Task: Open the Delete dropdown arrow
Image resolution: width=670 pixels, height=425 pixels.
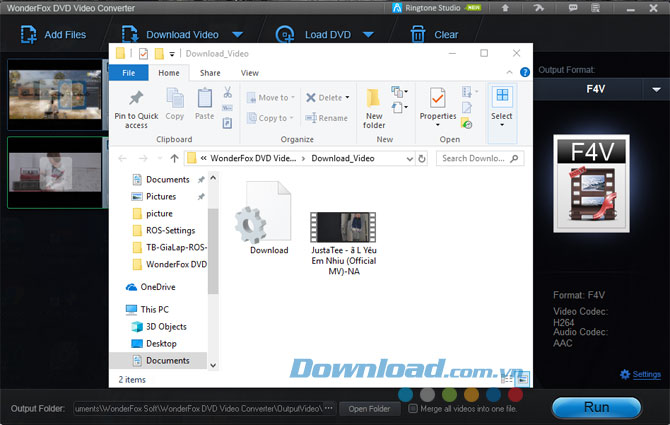Action: tap(347, 98)
